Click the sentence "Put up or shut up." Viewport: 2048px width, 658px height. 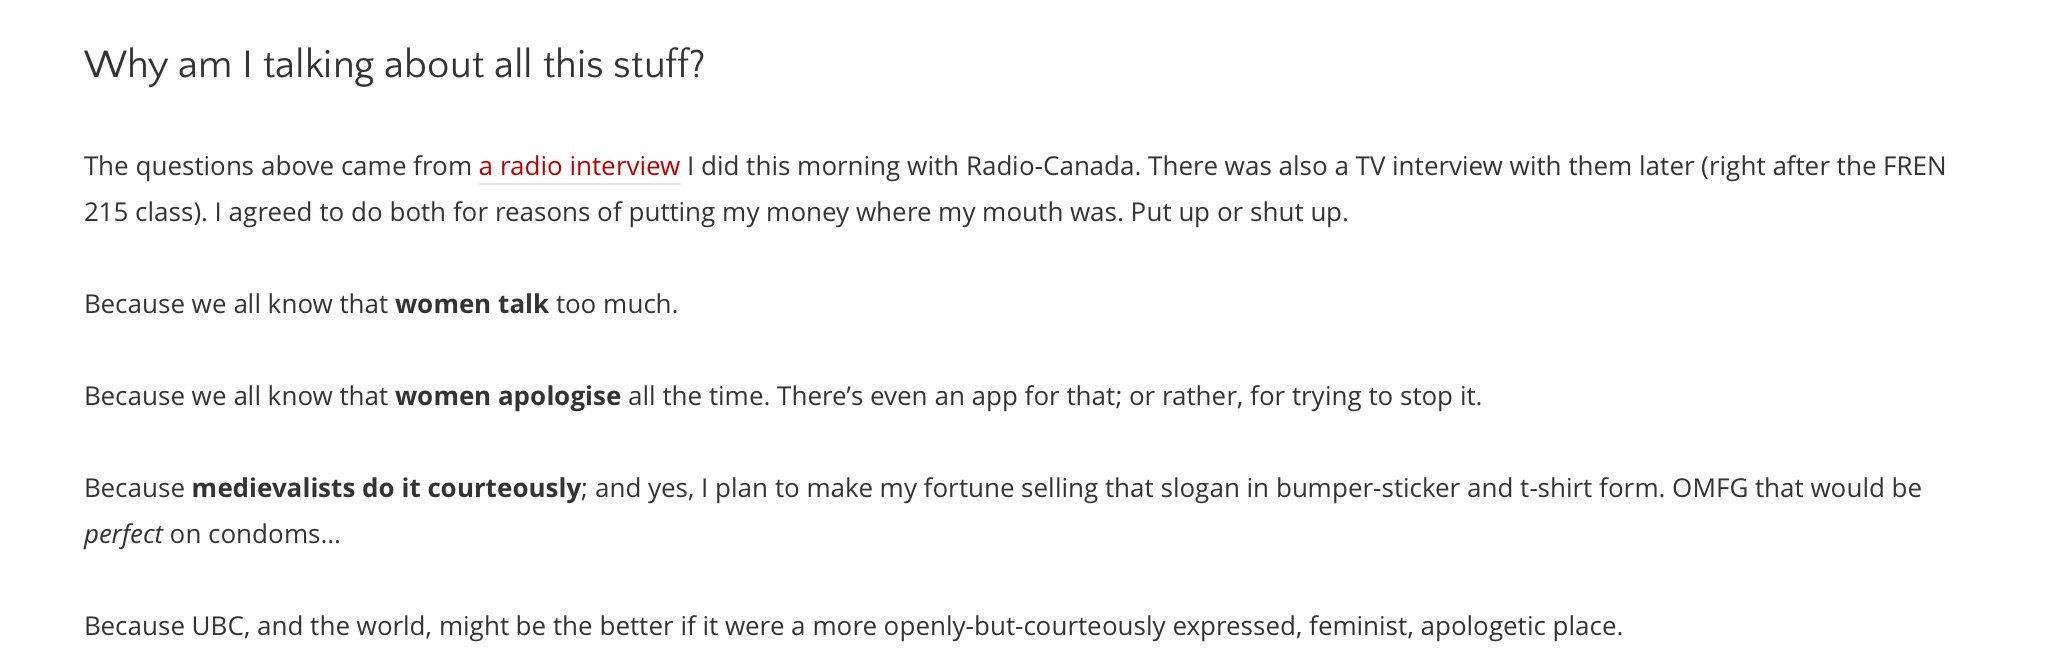click(x=1239, y=212)
